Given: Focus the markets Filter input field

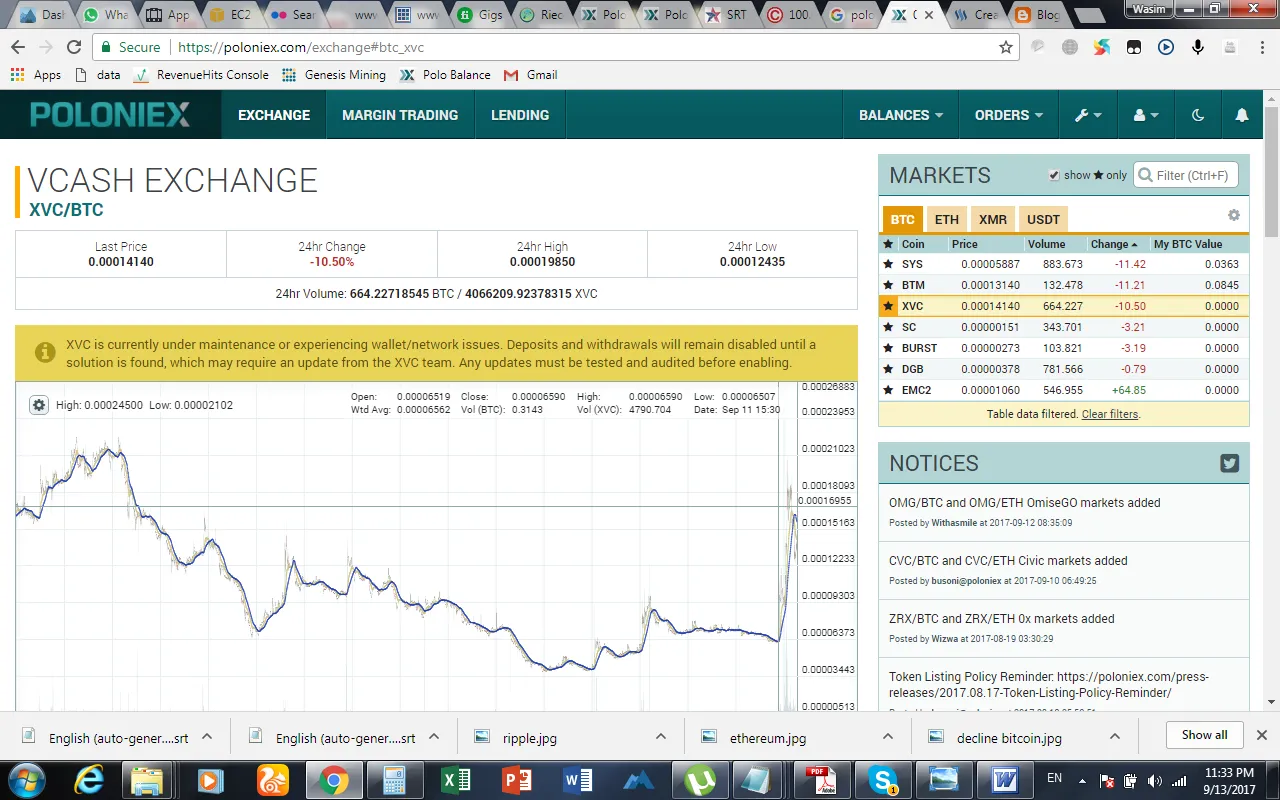Looking at the screenshot, I should [x=1186, y=175].
